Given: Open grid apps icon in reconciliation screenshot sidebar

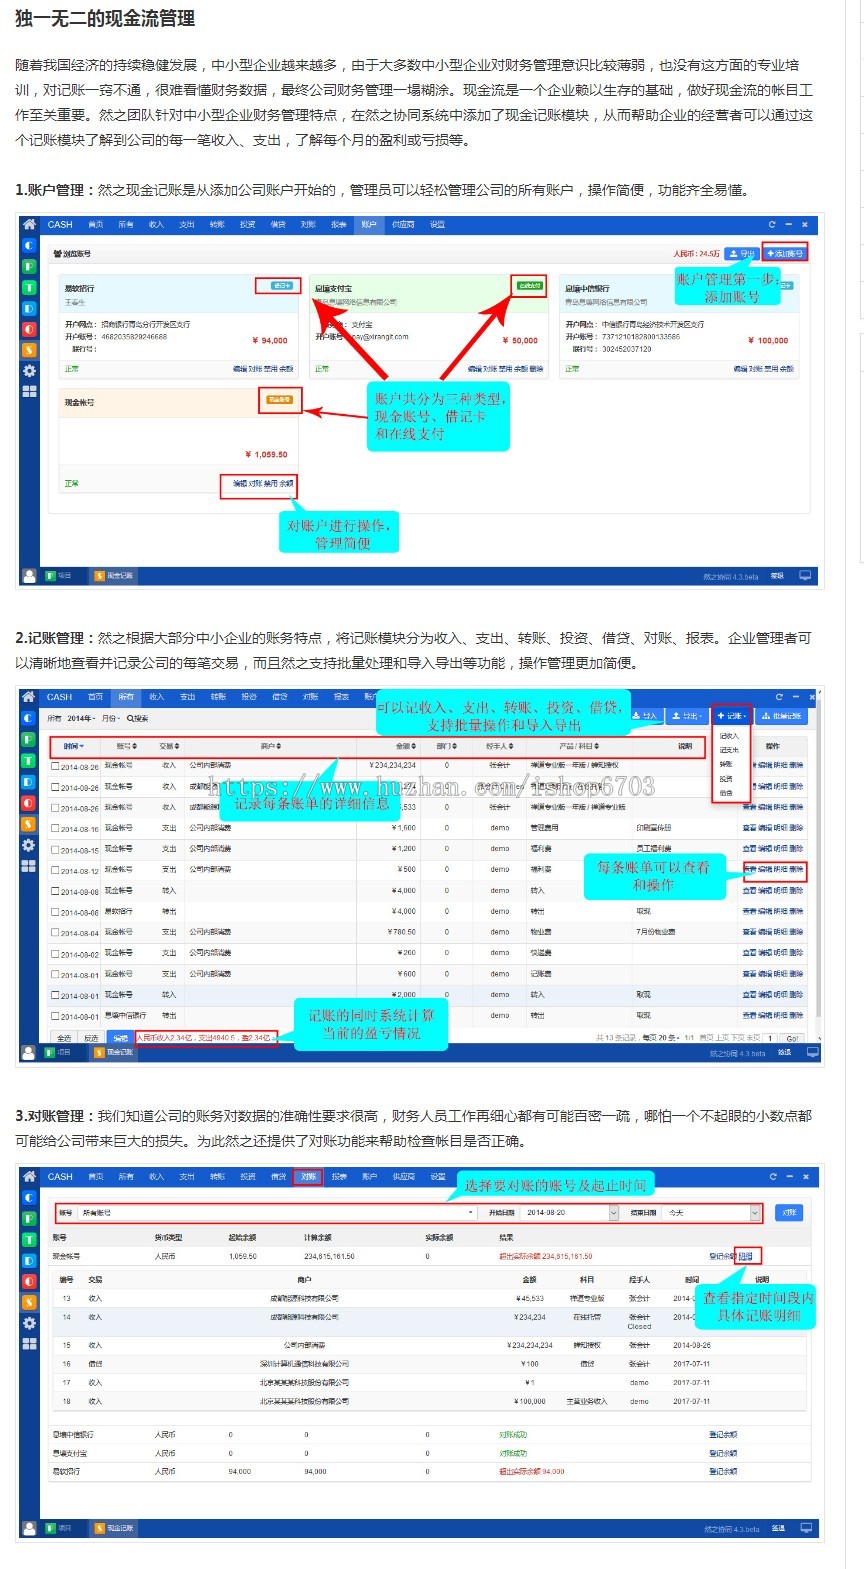Looking at the screenshot, I should coord(29,1344).
